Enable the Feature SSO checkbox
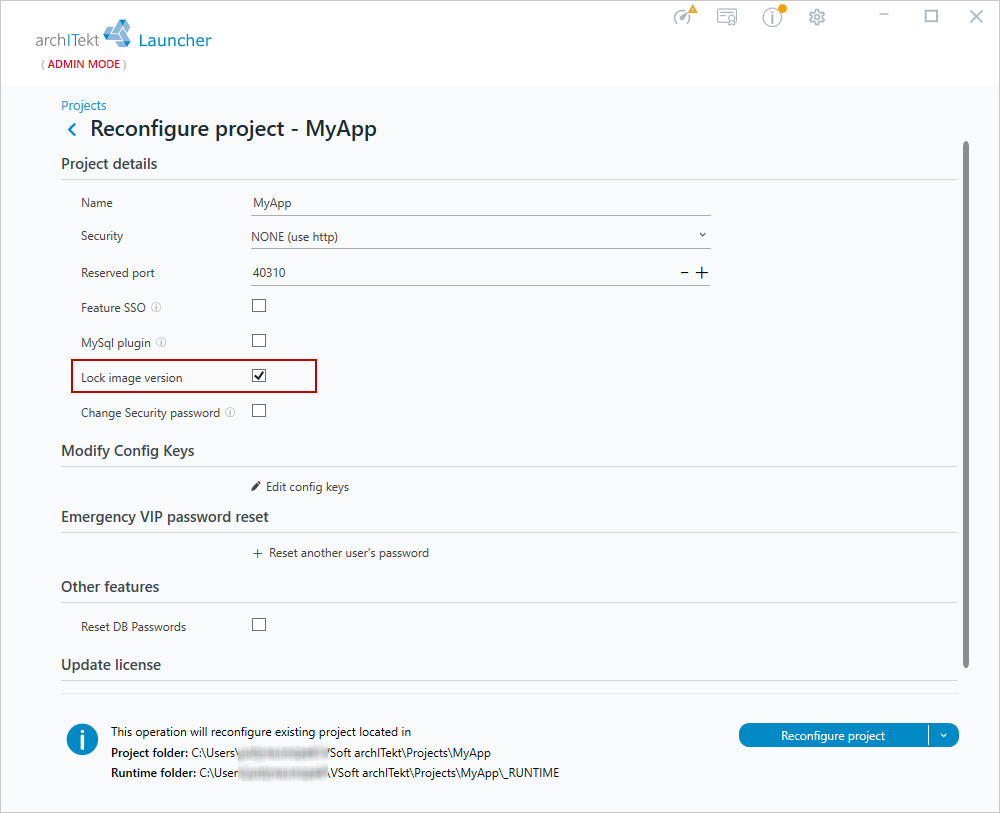This screenshot has height=813, width=1000. 259,305
